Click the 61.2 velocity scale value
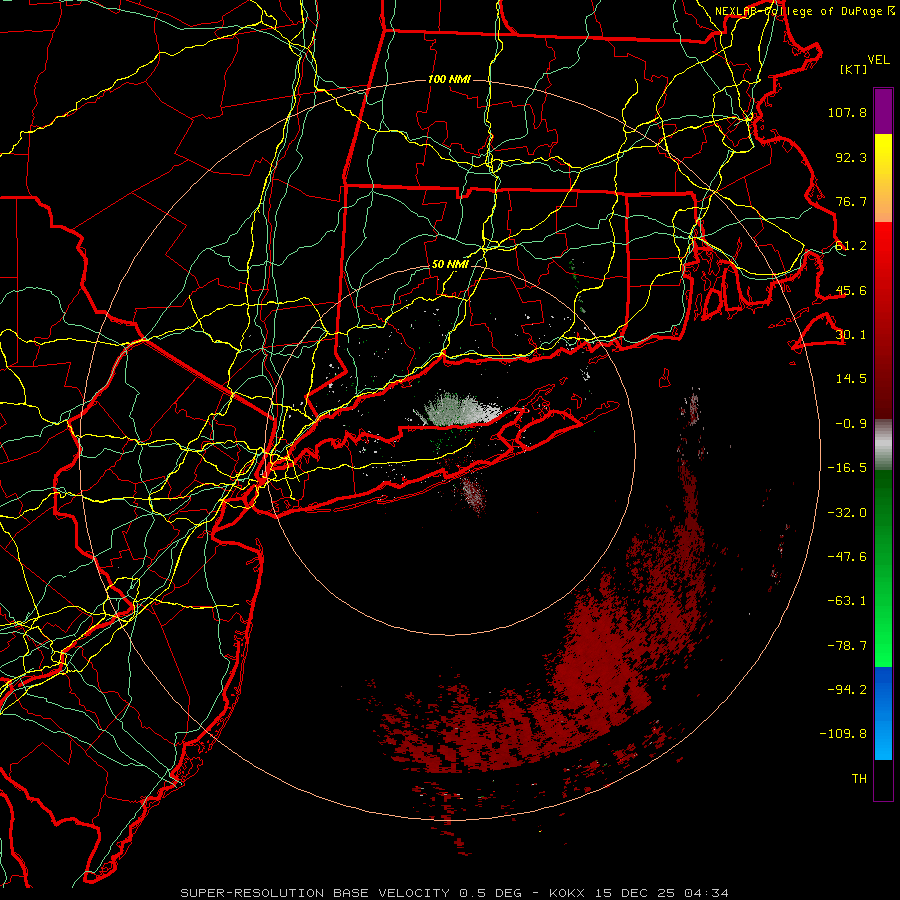900x900 pixels. 851,246
